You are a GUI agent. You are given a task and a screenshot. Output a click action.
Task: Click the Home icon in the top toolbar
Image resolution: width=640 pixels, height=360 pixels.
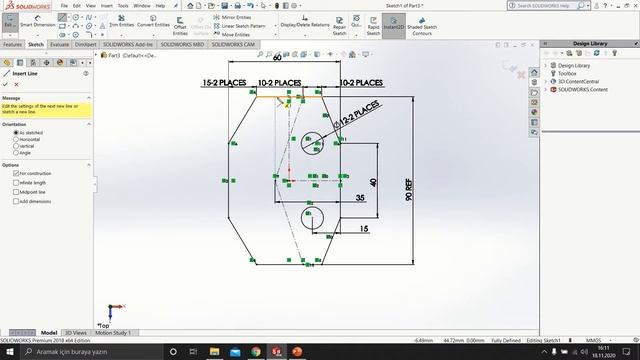pos(190,6)
